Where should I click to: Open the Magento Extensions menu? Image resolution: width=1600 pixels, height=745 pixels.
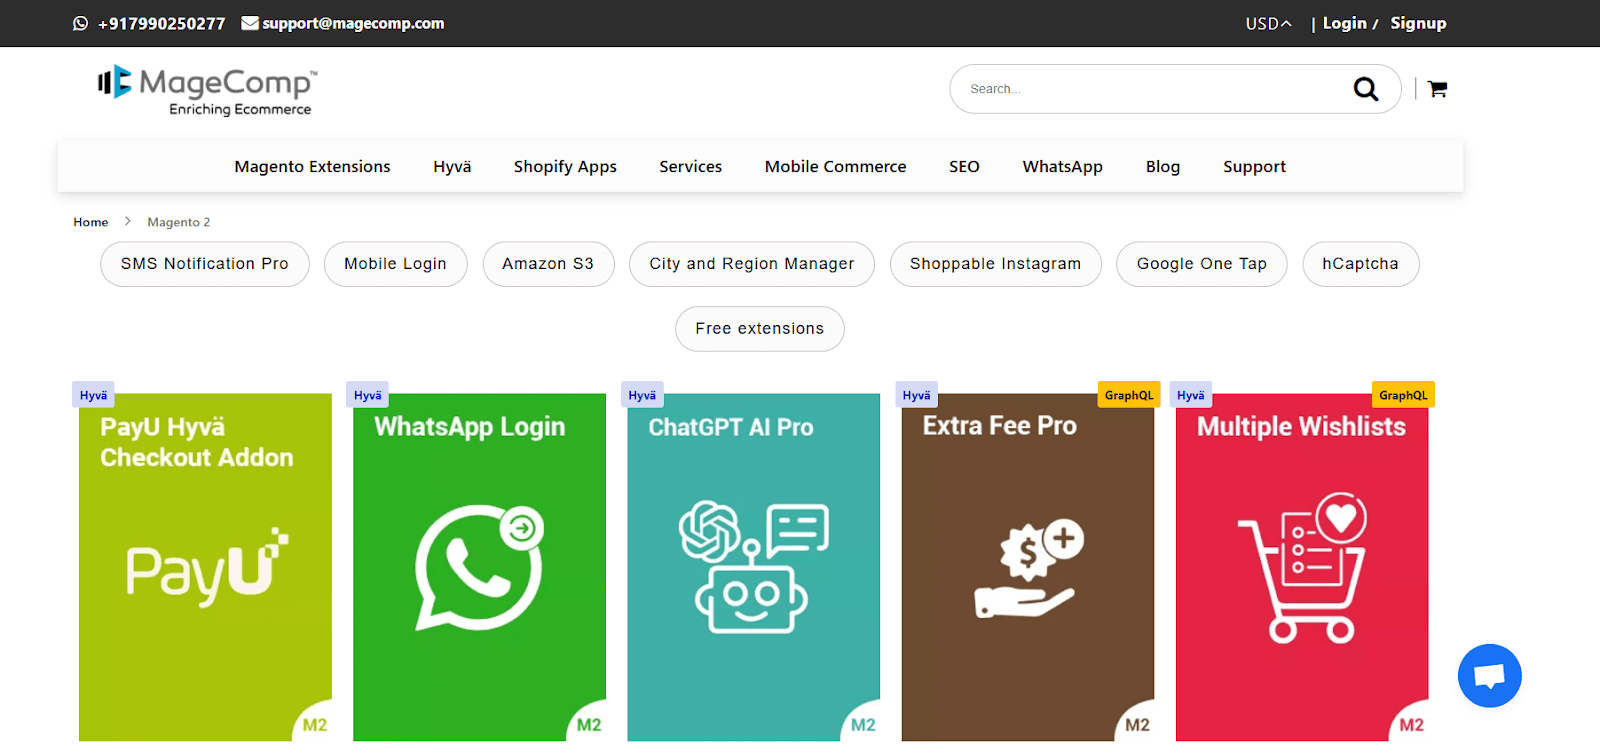click(x=312, y=166)
